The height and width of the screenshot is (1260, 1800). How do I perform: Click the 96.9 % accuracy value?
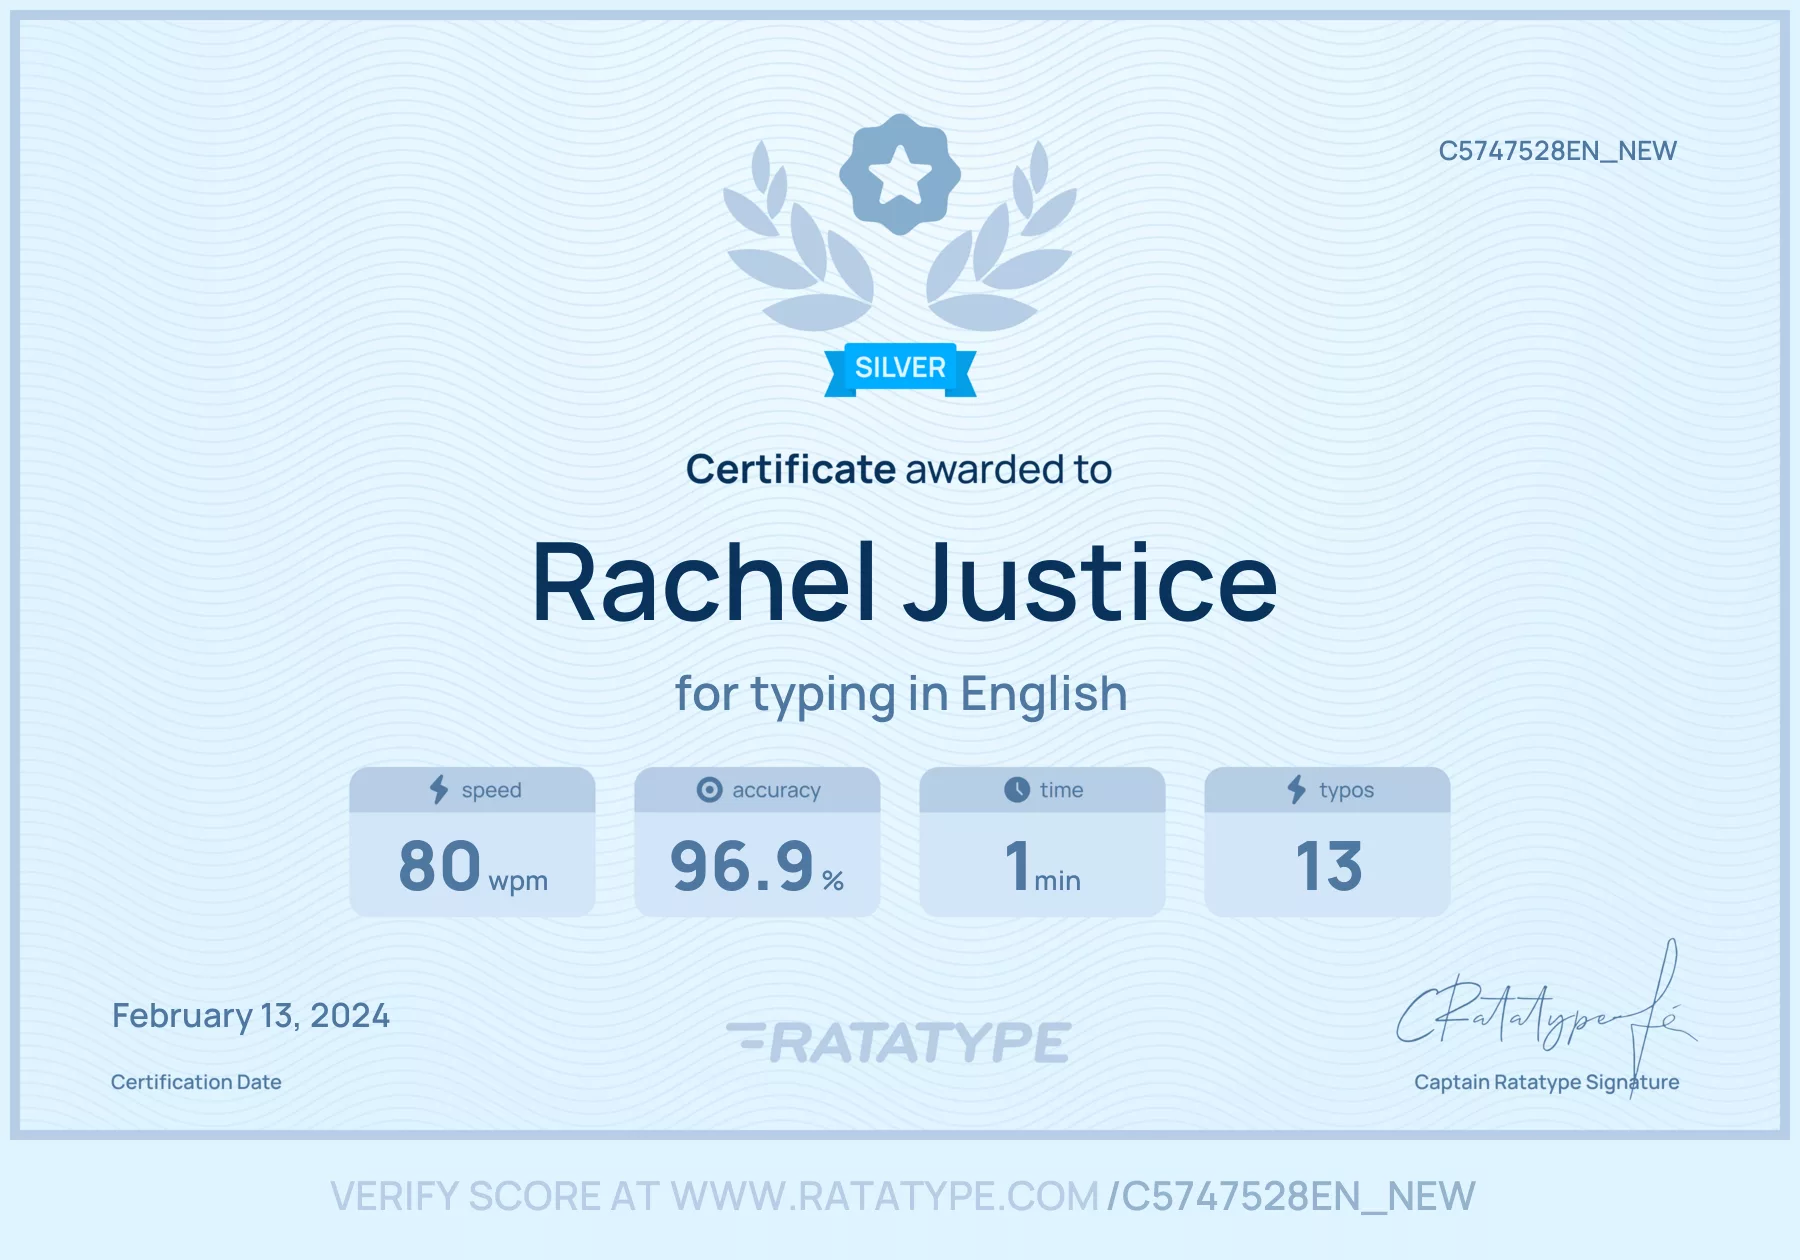[757, 866]
